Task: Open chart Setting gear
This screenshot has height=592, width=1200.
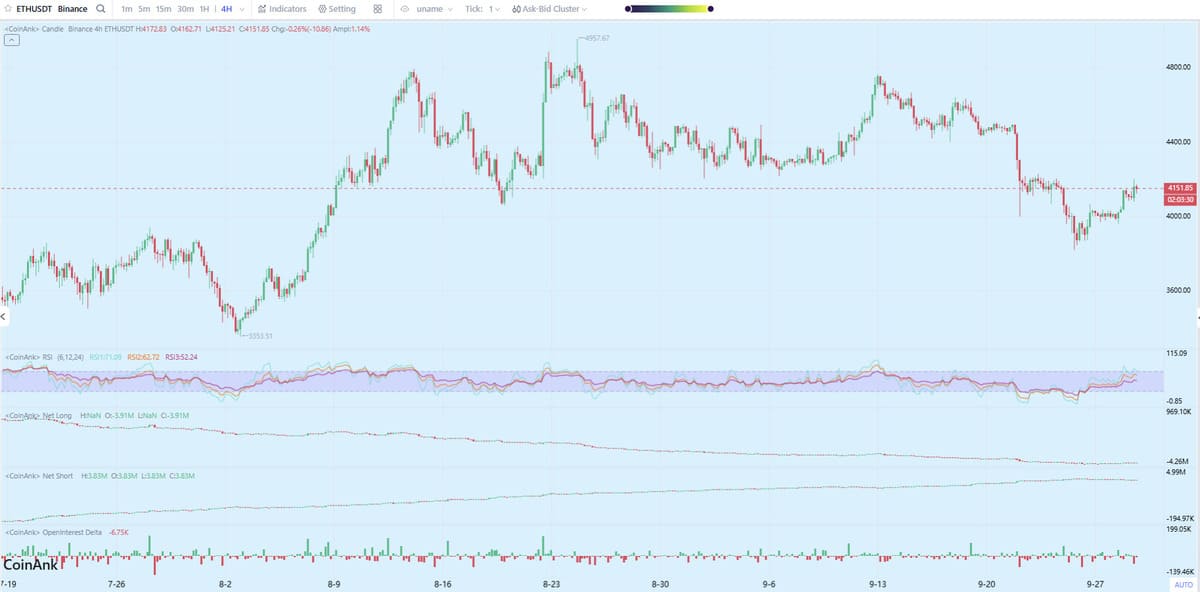Action: point(336,9)
